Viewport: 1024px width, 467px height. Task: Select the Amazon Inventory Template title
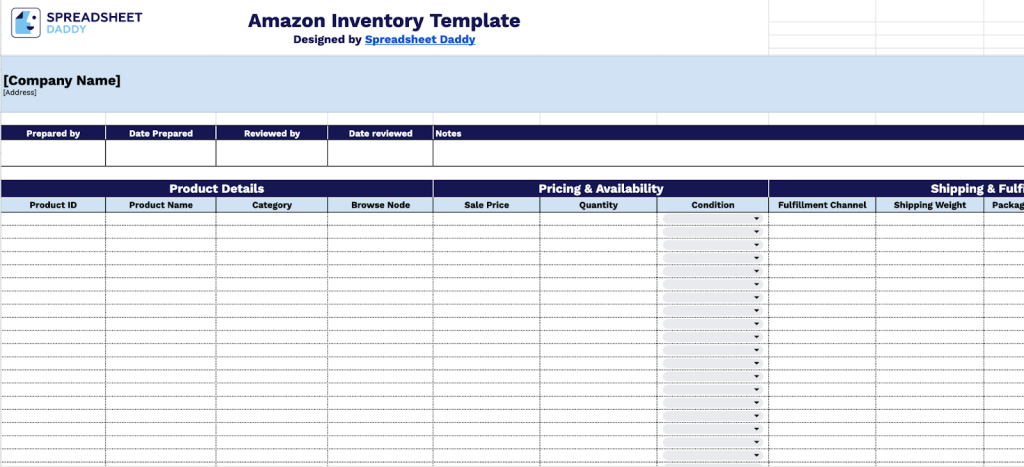click(384, 21)
